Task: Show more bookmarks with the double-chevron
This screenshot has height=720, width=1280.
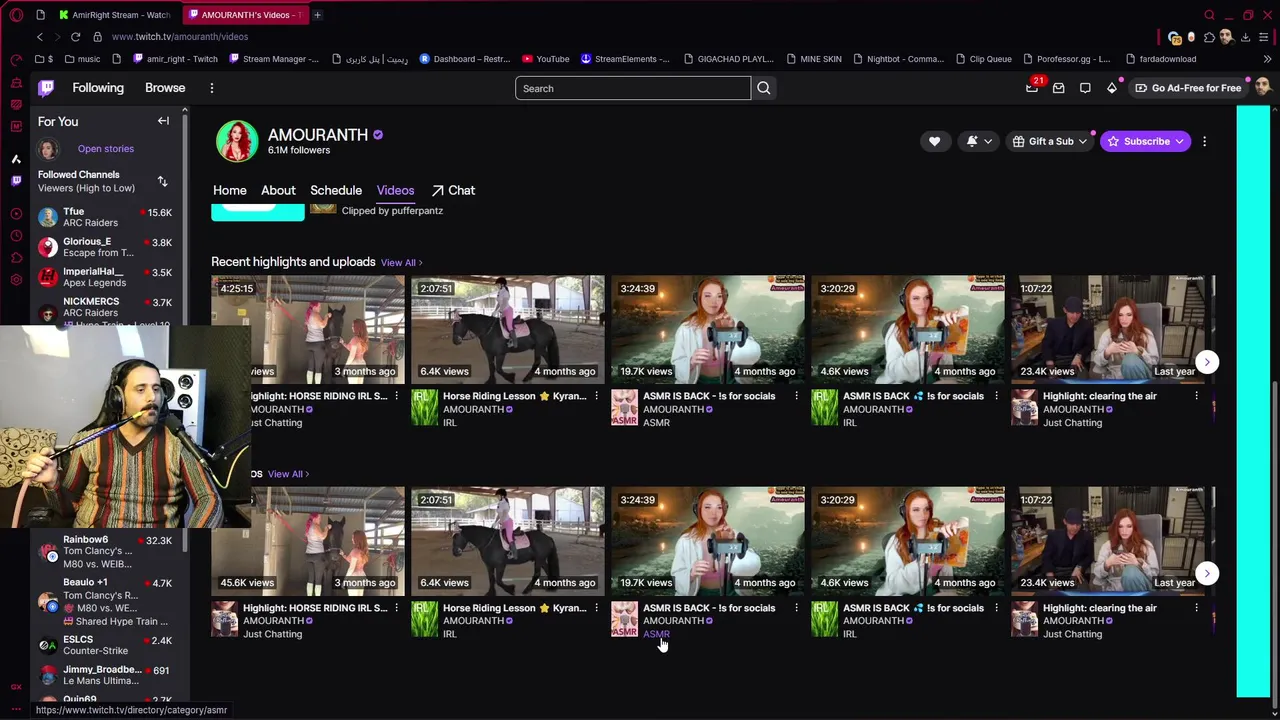Action: [1267, 59]
